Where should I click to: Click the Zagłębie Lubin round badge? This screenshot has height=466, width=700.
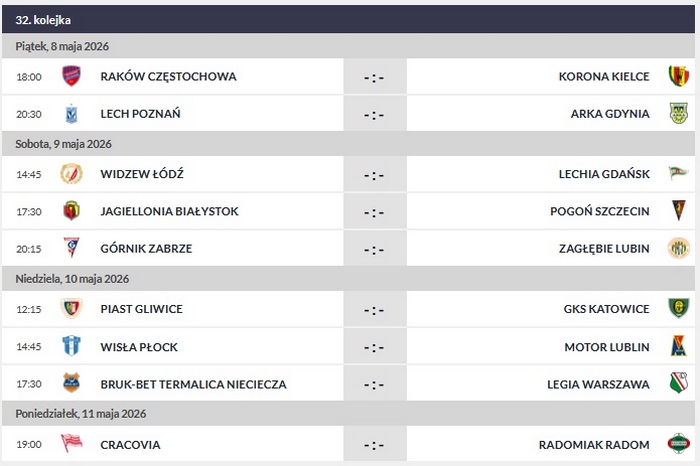679,248
